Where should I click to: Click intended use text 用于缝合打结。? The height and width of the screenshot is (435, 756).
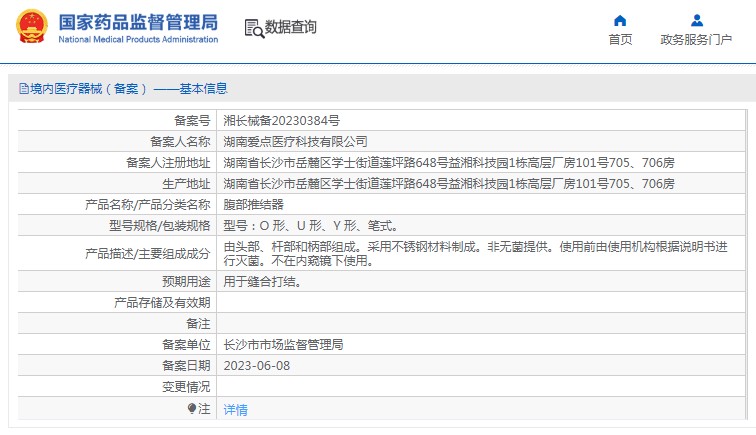(263, 282)
